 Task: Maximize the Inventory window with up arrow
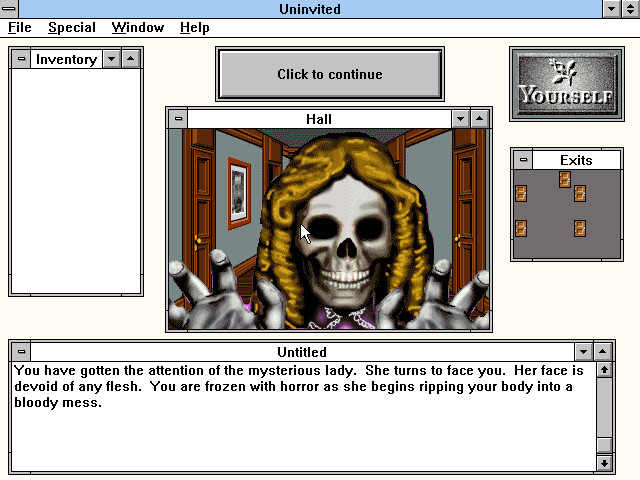[131, 59]
